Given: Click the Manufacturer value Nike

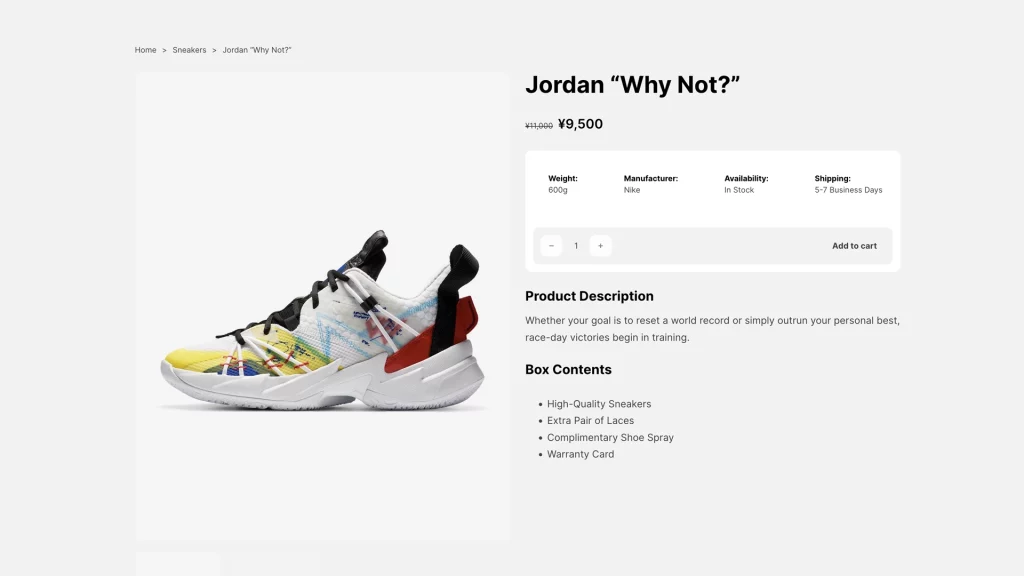Looking at the screenshot, I should (632, 190).
